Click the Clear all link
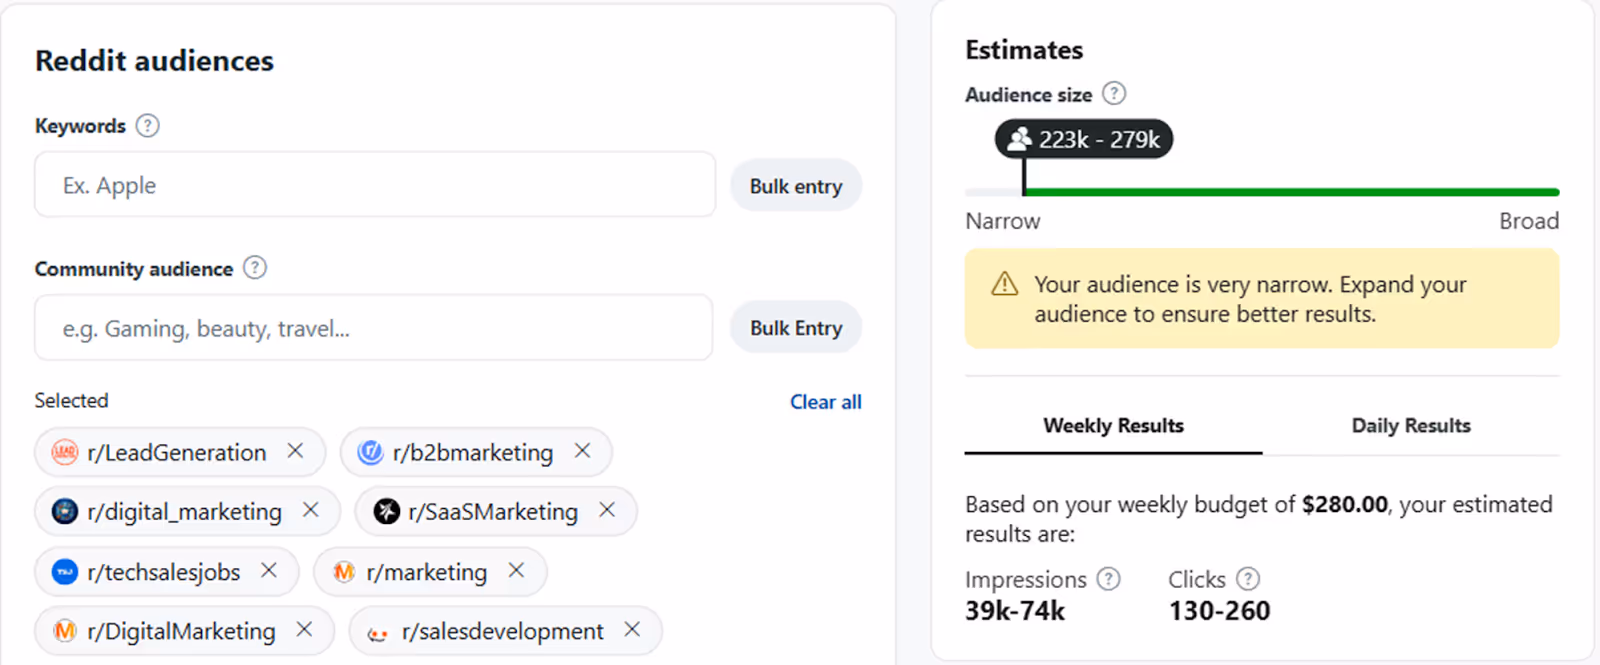Viewport: 1600px width, 665px height. pyautogui.click(x=826, y=402)
